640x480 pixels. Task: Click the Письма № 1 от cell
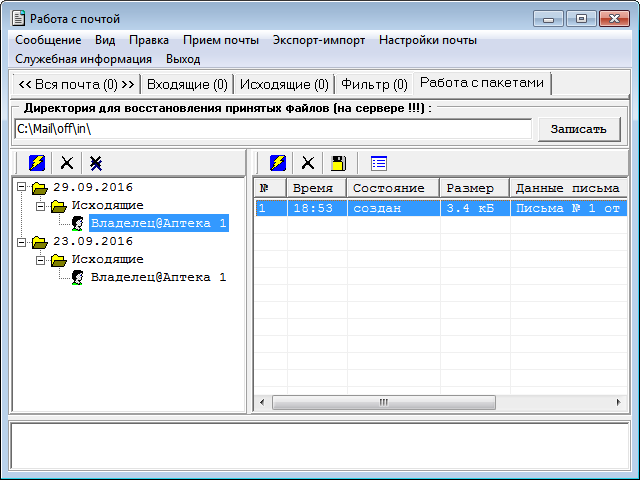click(x=569, y=208)
